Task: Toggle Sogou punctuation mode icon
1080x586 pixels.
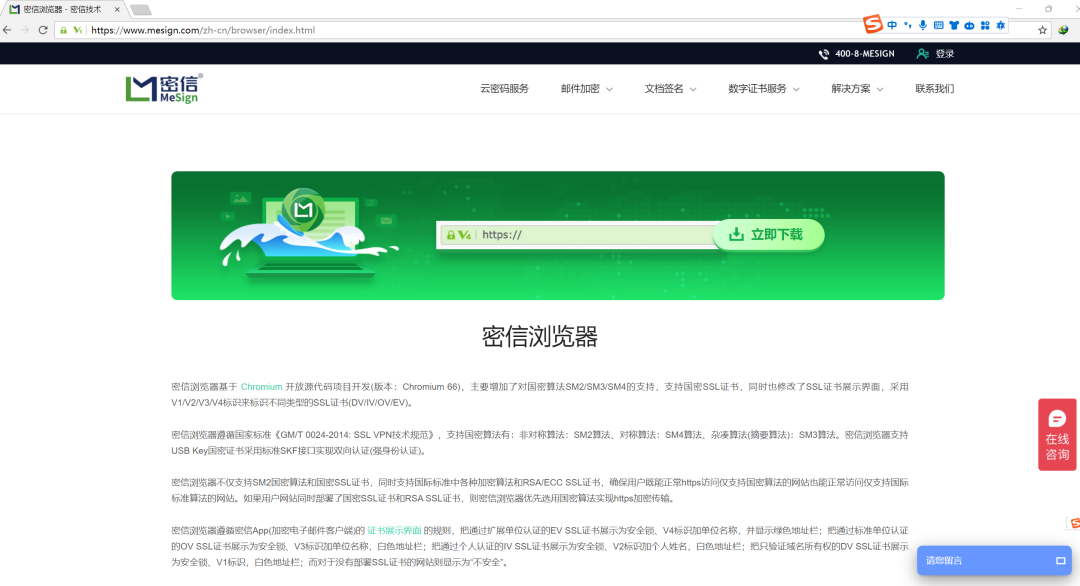Action: 908,25
